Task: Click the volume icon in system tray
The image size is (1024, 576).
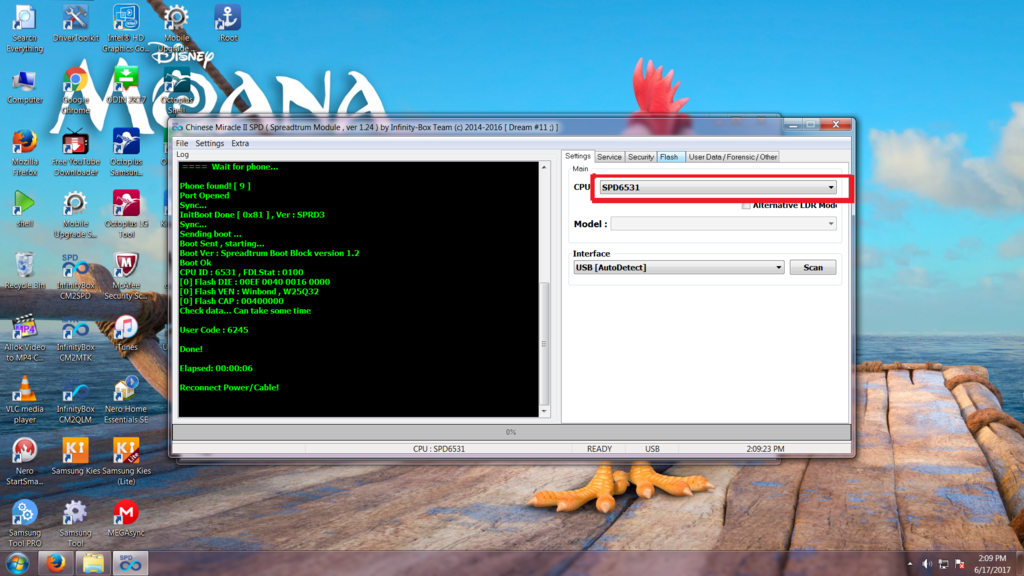Action: point(927,564)
